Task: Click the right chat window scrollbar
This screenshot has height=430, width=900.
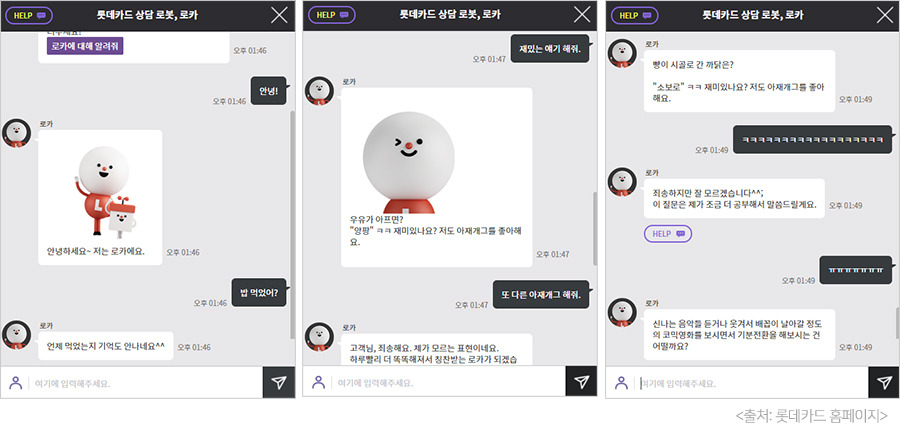Action: [897, 323]
